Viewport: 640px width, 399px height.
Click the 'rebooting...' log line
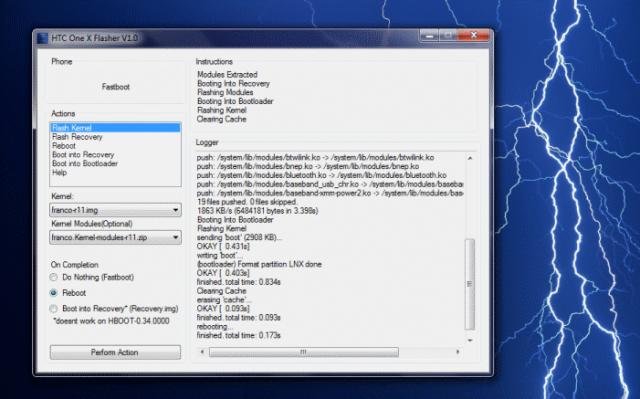(215, 327)
